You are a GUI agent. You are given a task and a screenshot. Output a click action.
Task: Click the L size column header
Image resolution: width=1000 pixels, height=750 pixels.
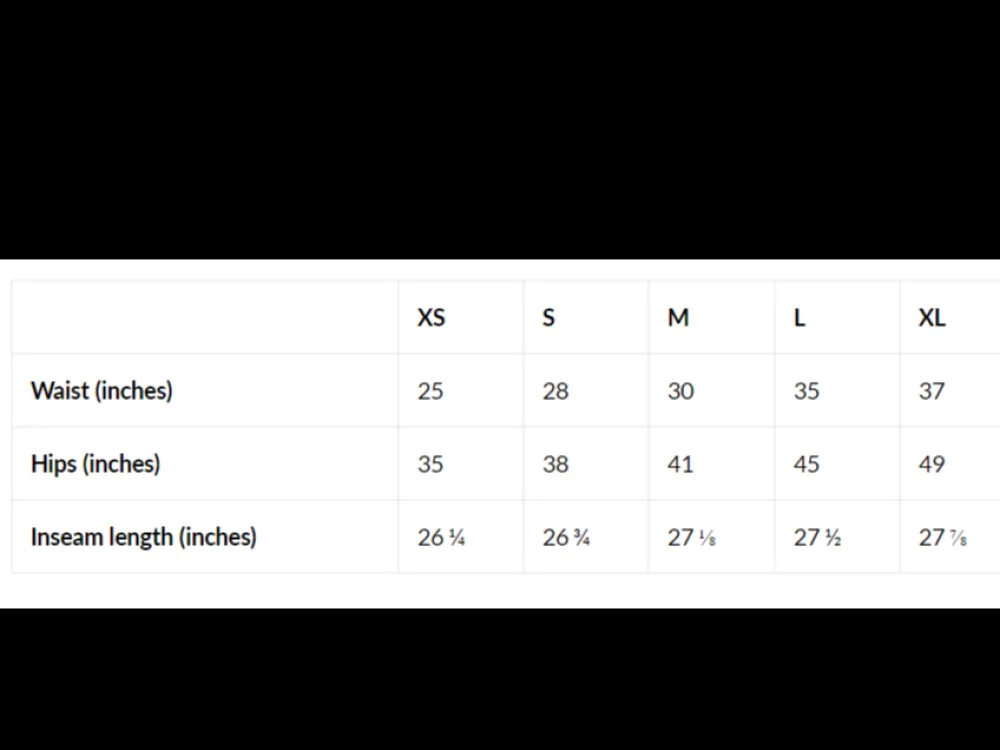pyautogui.click(x=799, y=318)
